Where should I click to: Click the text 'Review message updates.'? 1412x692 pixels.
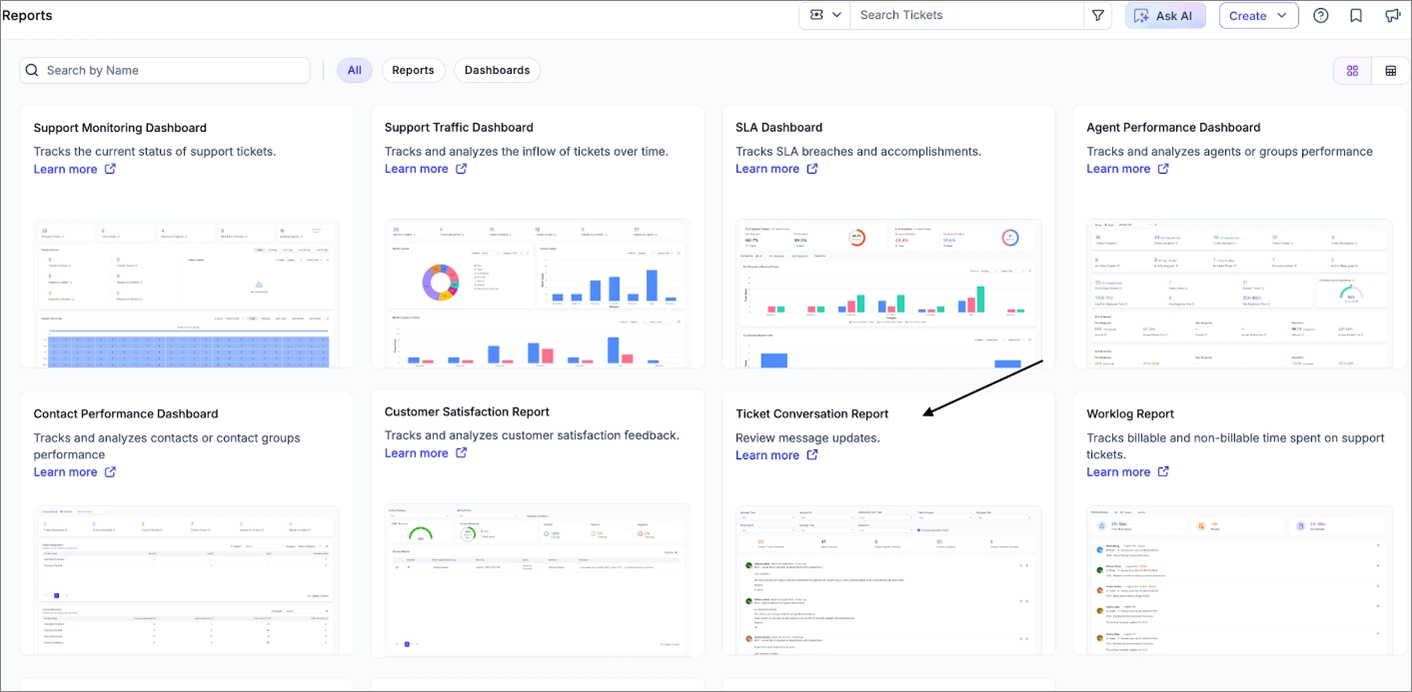tap(808, 438)
